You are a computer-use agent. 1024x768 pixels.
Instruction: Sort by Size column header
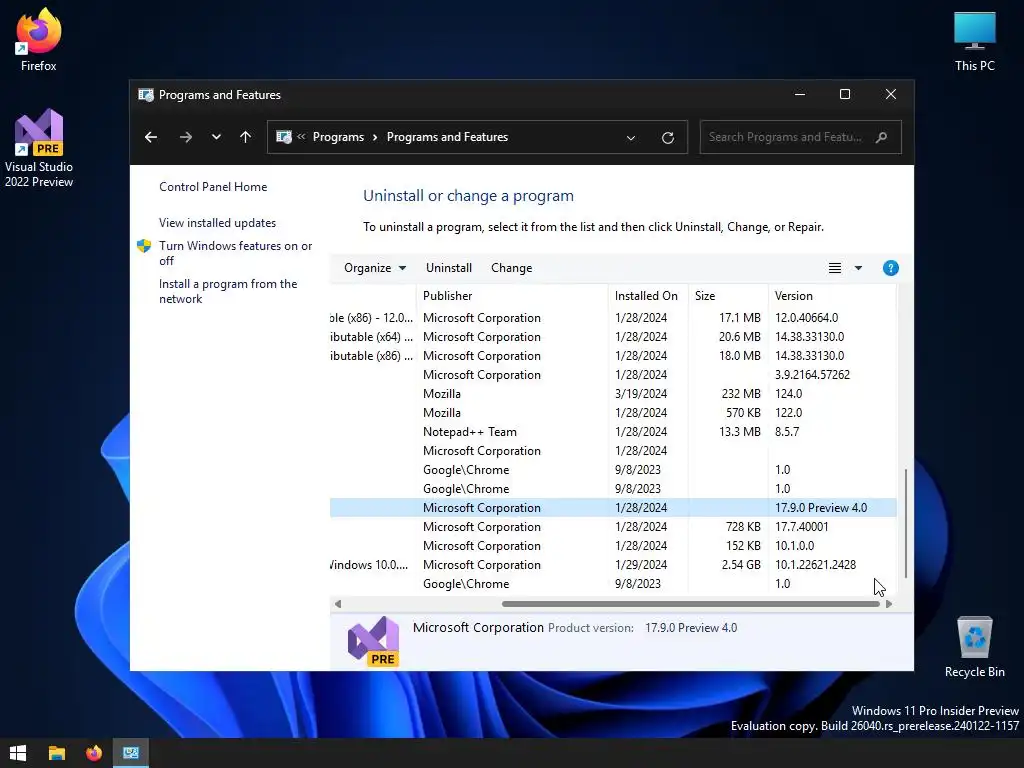[x=728, y=296]
